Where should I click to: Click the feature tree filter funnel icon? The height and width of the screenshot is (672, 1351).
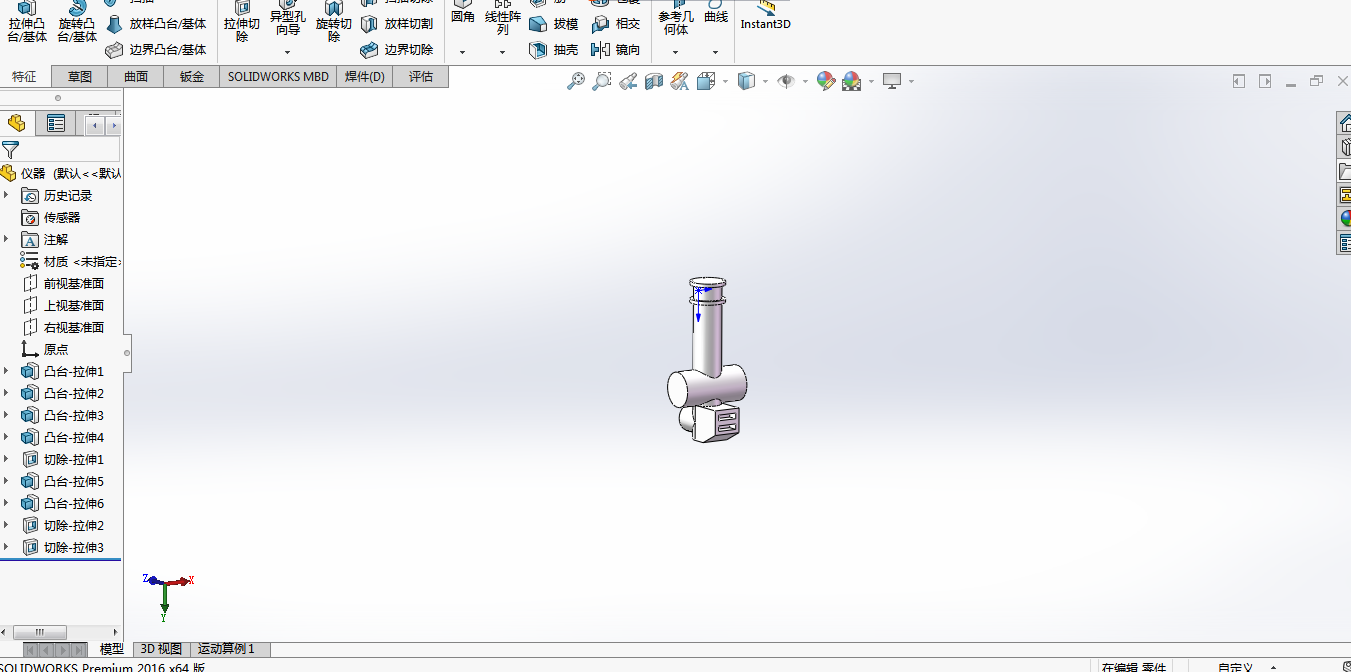pos(10,150)
